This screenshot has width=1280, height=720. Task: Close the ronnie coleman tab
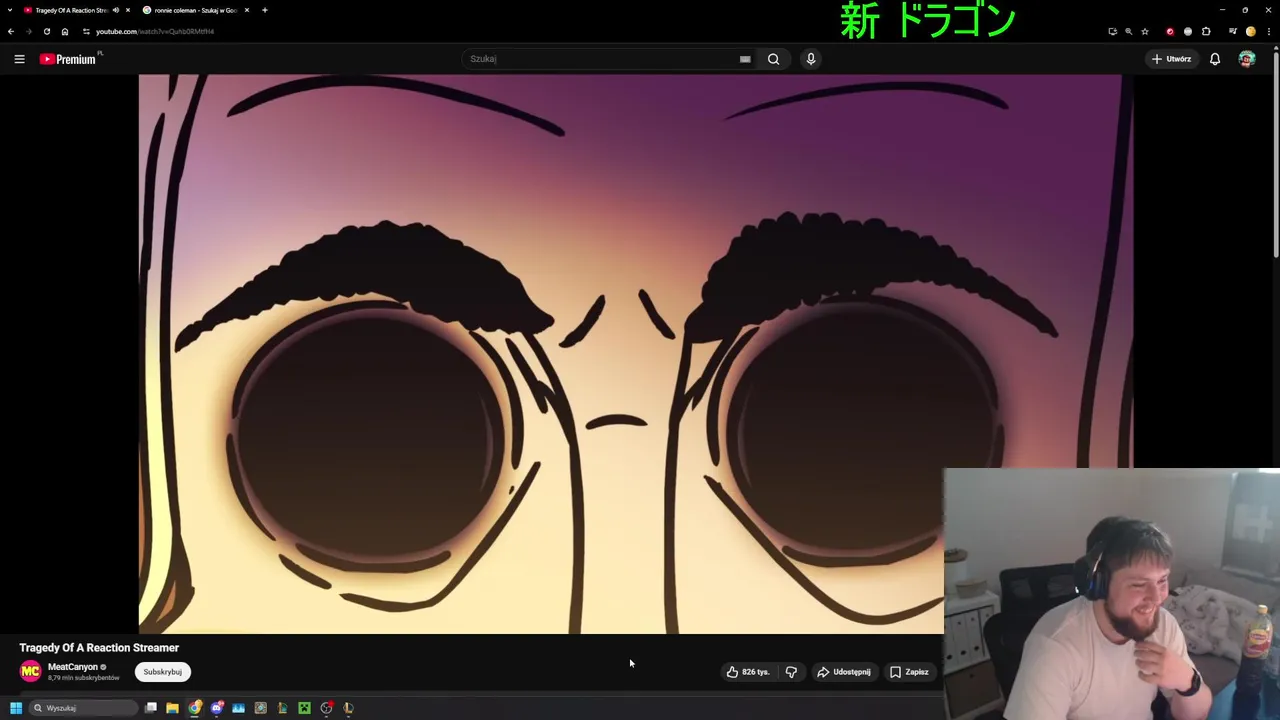(246, 10)
